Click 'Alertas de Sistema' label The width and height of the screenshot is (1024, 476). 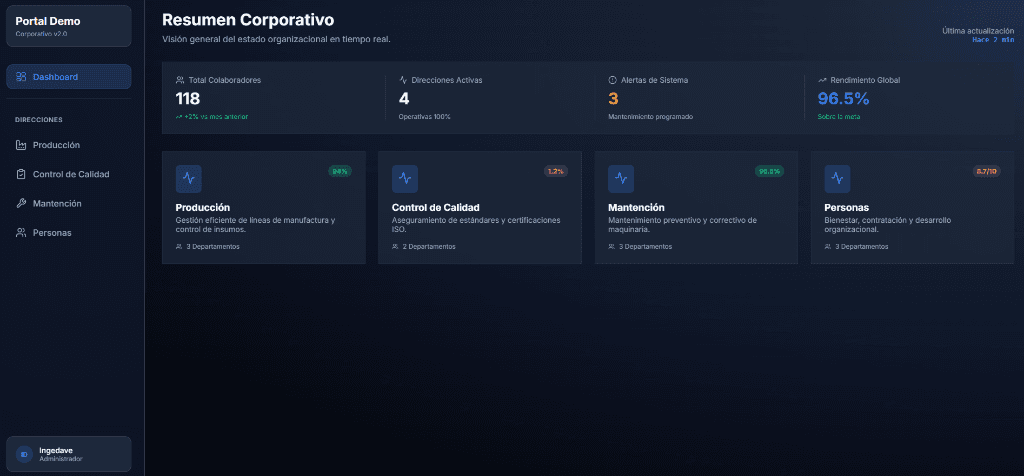click(654, 80)
